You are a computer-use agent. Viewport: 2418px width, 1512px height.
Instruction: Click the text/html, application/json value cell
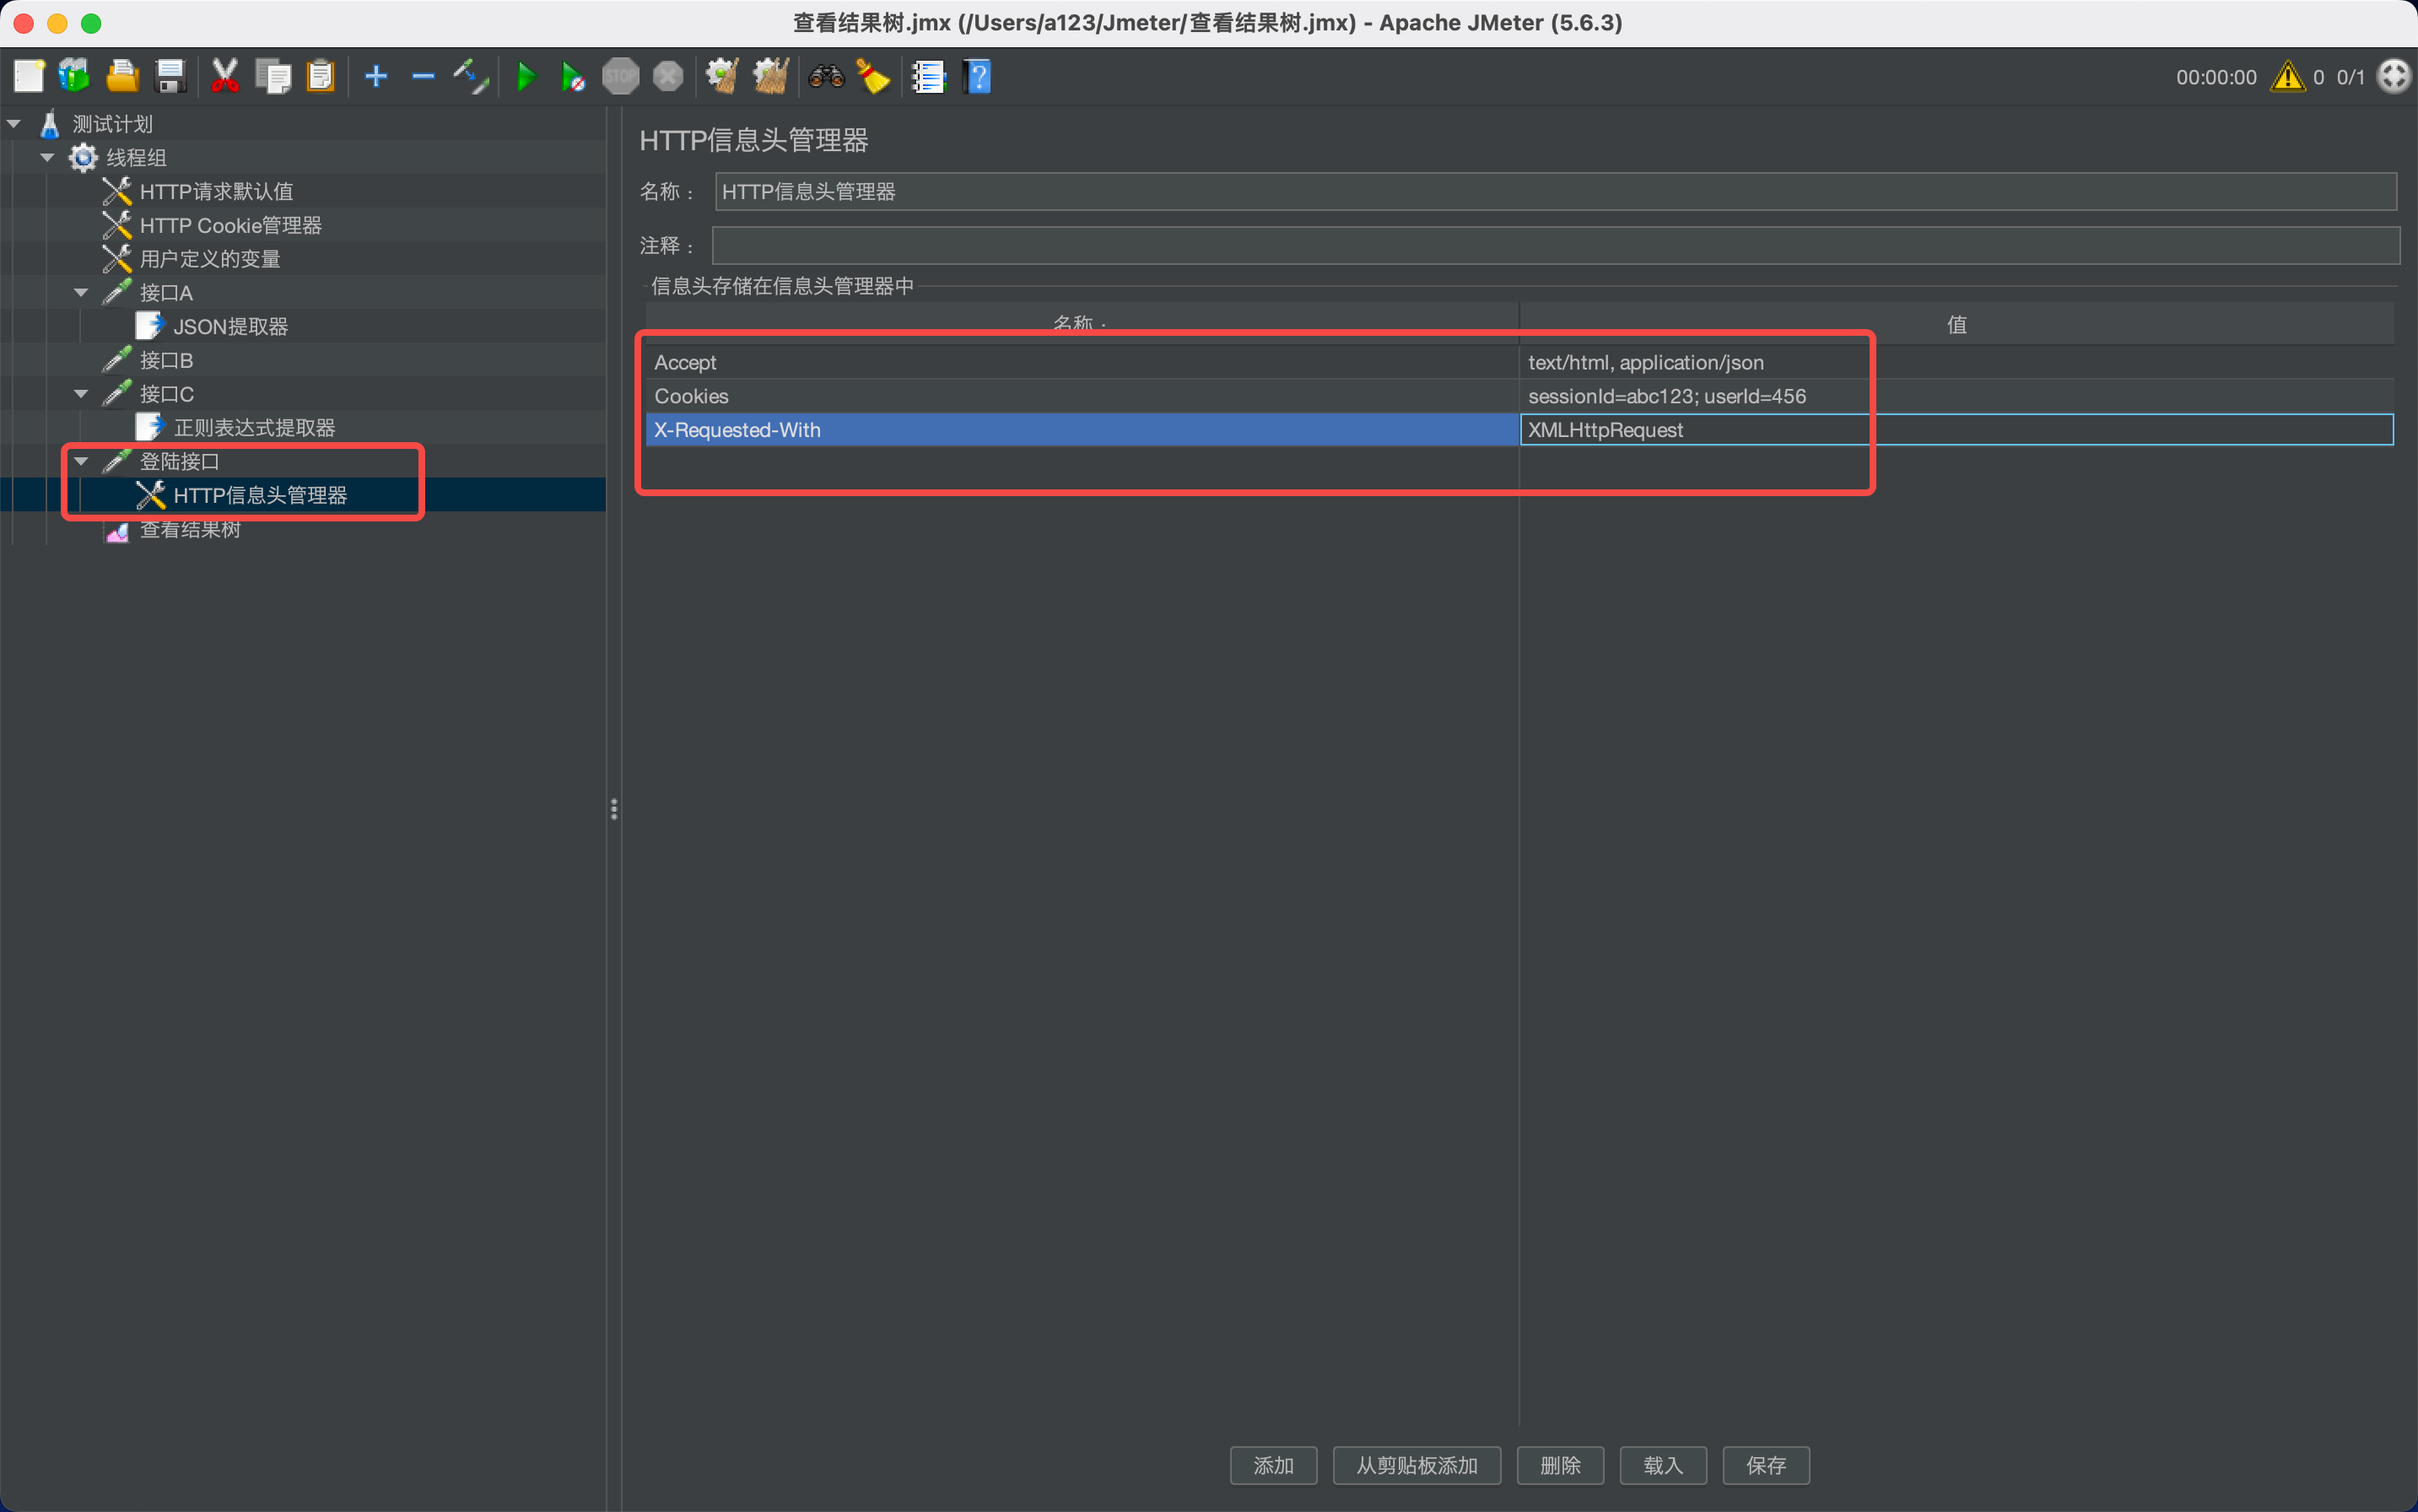tap(1956, 362)
